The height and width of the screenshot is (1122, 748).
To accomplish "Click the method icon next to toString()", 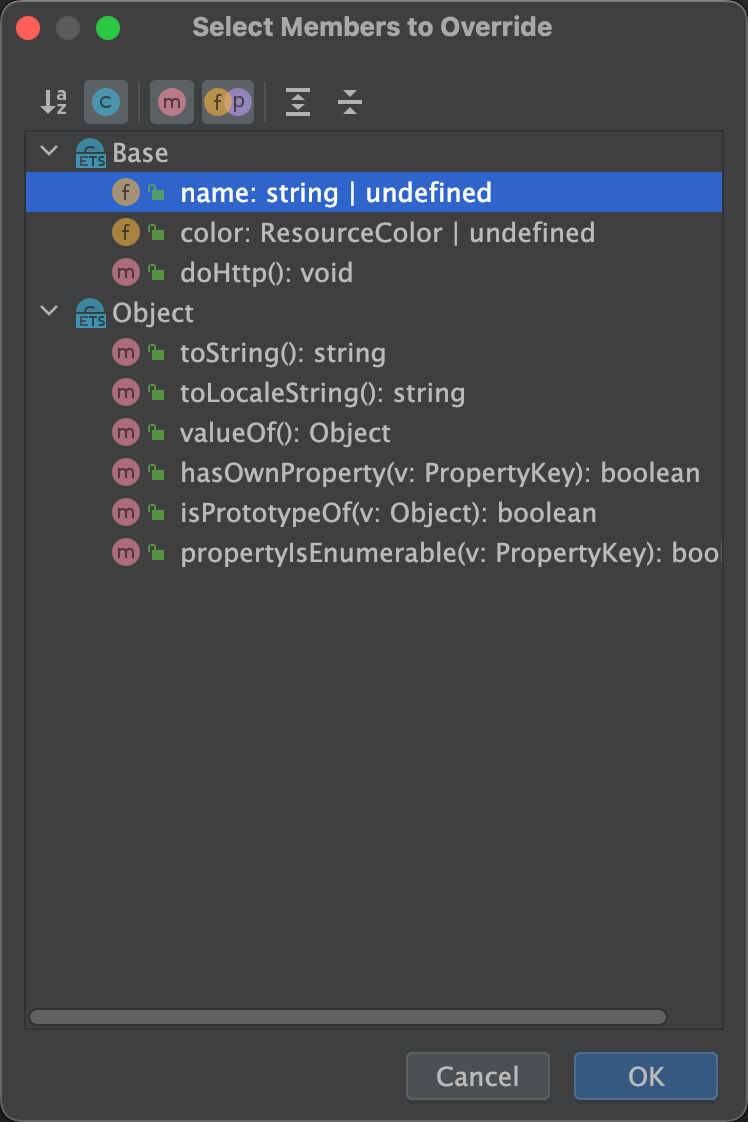I will (x=126, y=353).
